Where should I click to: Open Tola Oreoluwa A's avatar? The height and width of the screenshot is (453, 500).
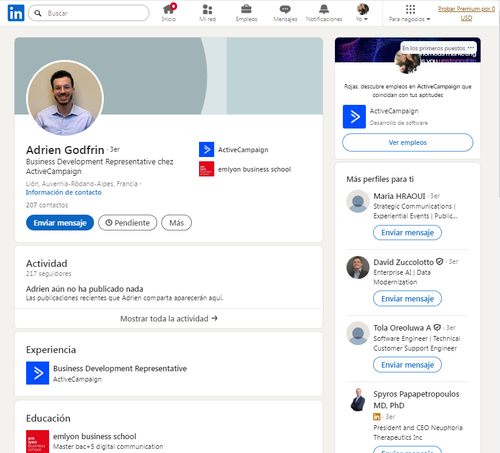[358, 333]
